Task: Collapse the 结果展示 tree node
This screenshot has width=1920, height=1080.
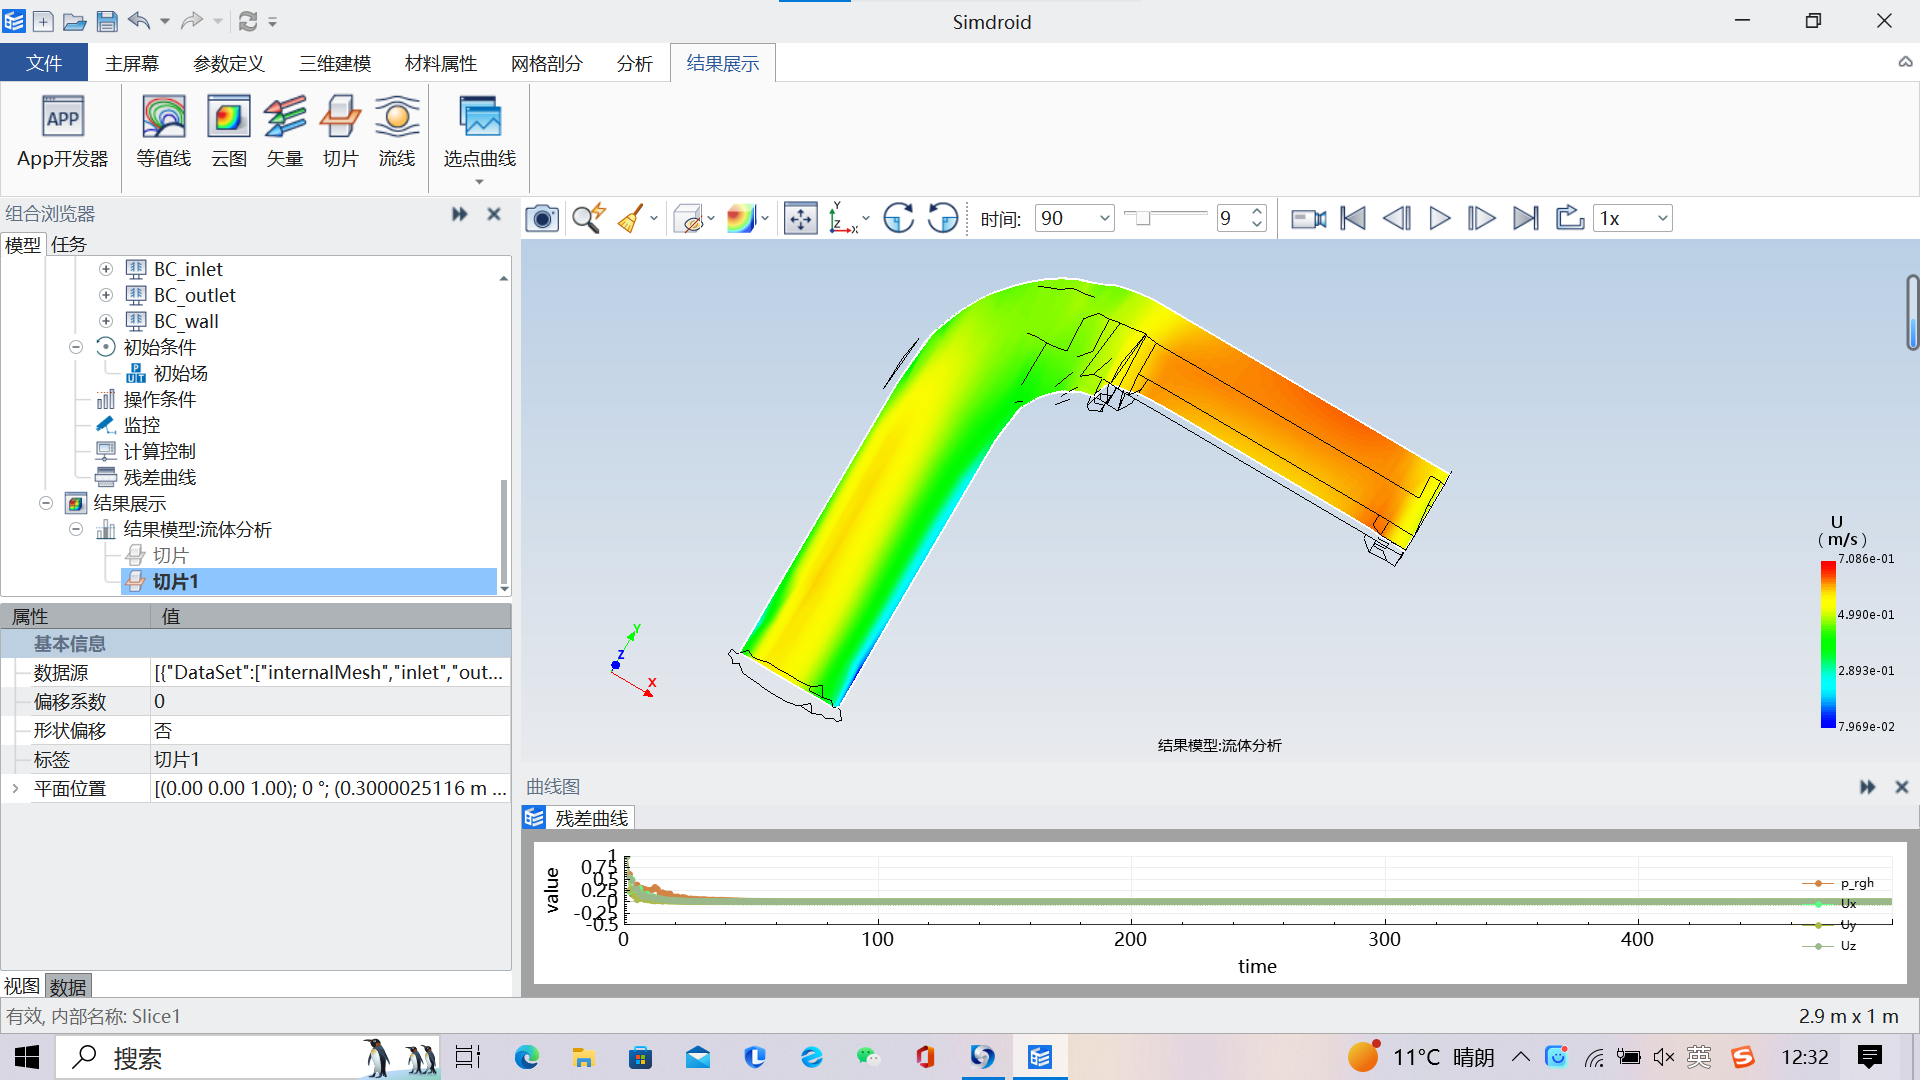Action: (x=46, y=503)
